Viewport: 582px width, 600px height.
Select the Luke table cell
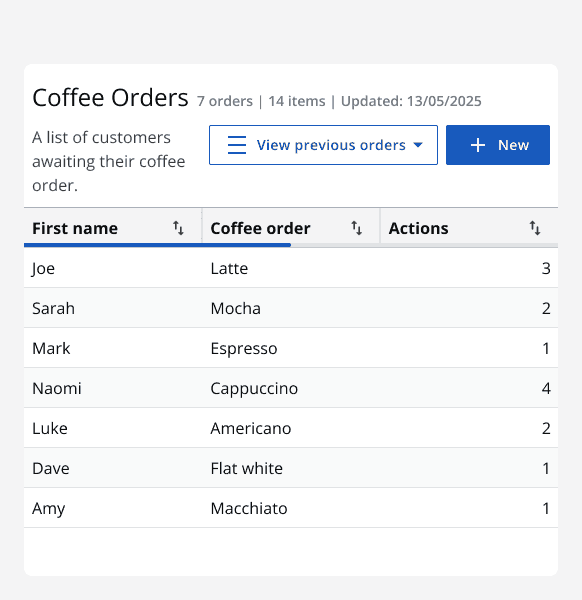click(x=113, y=428)
